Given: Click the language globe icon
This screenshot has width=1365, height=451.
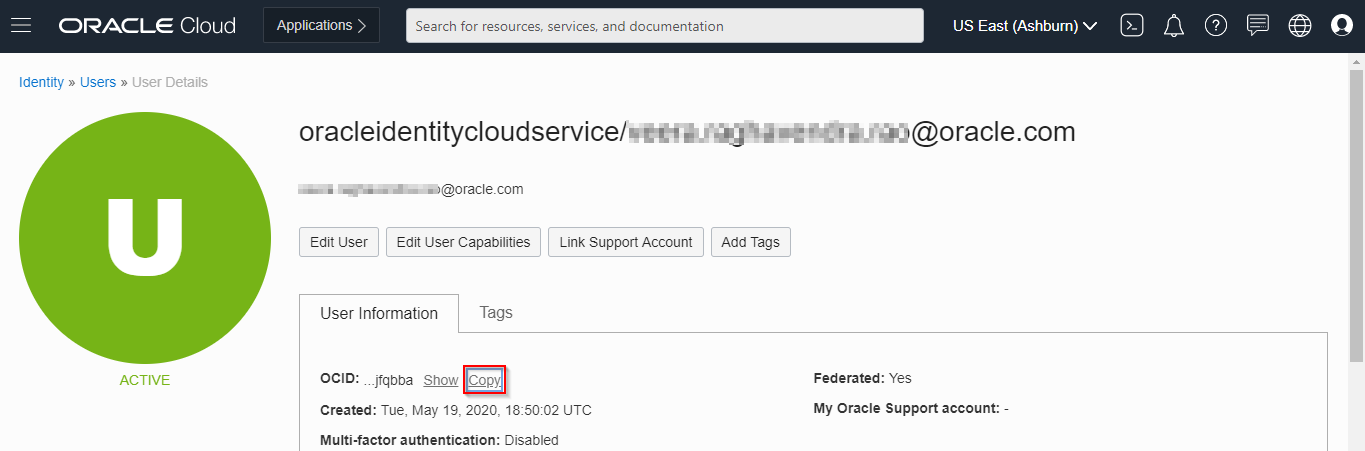Looking at the screenshot, I should [1300, 26].
